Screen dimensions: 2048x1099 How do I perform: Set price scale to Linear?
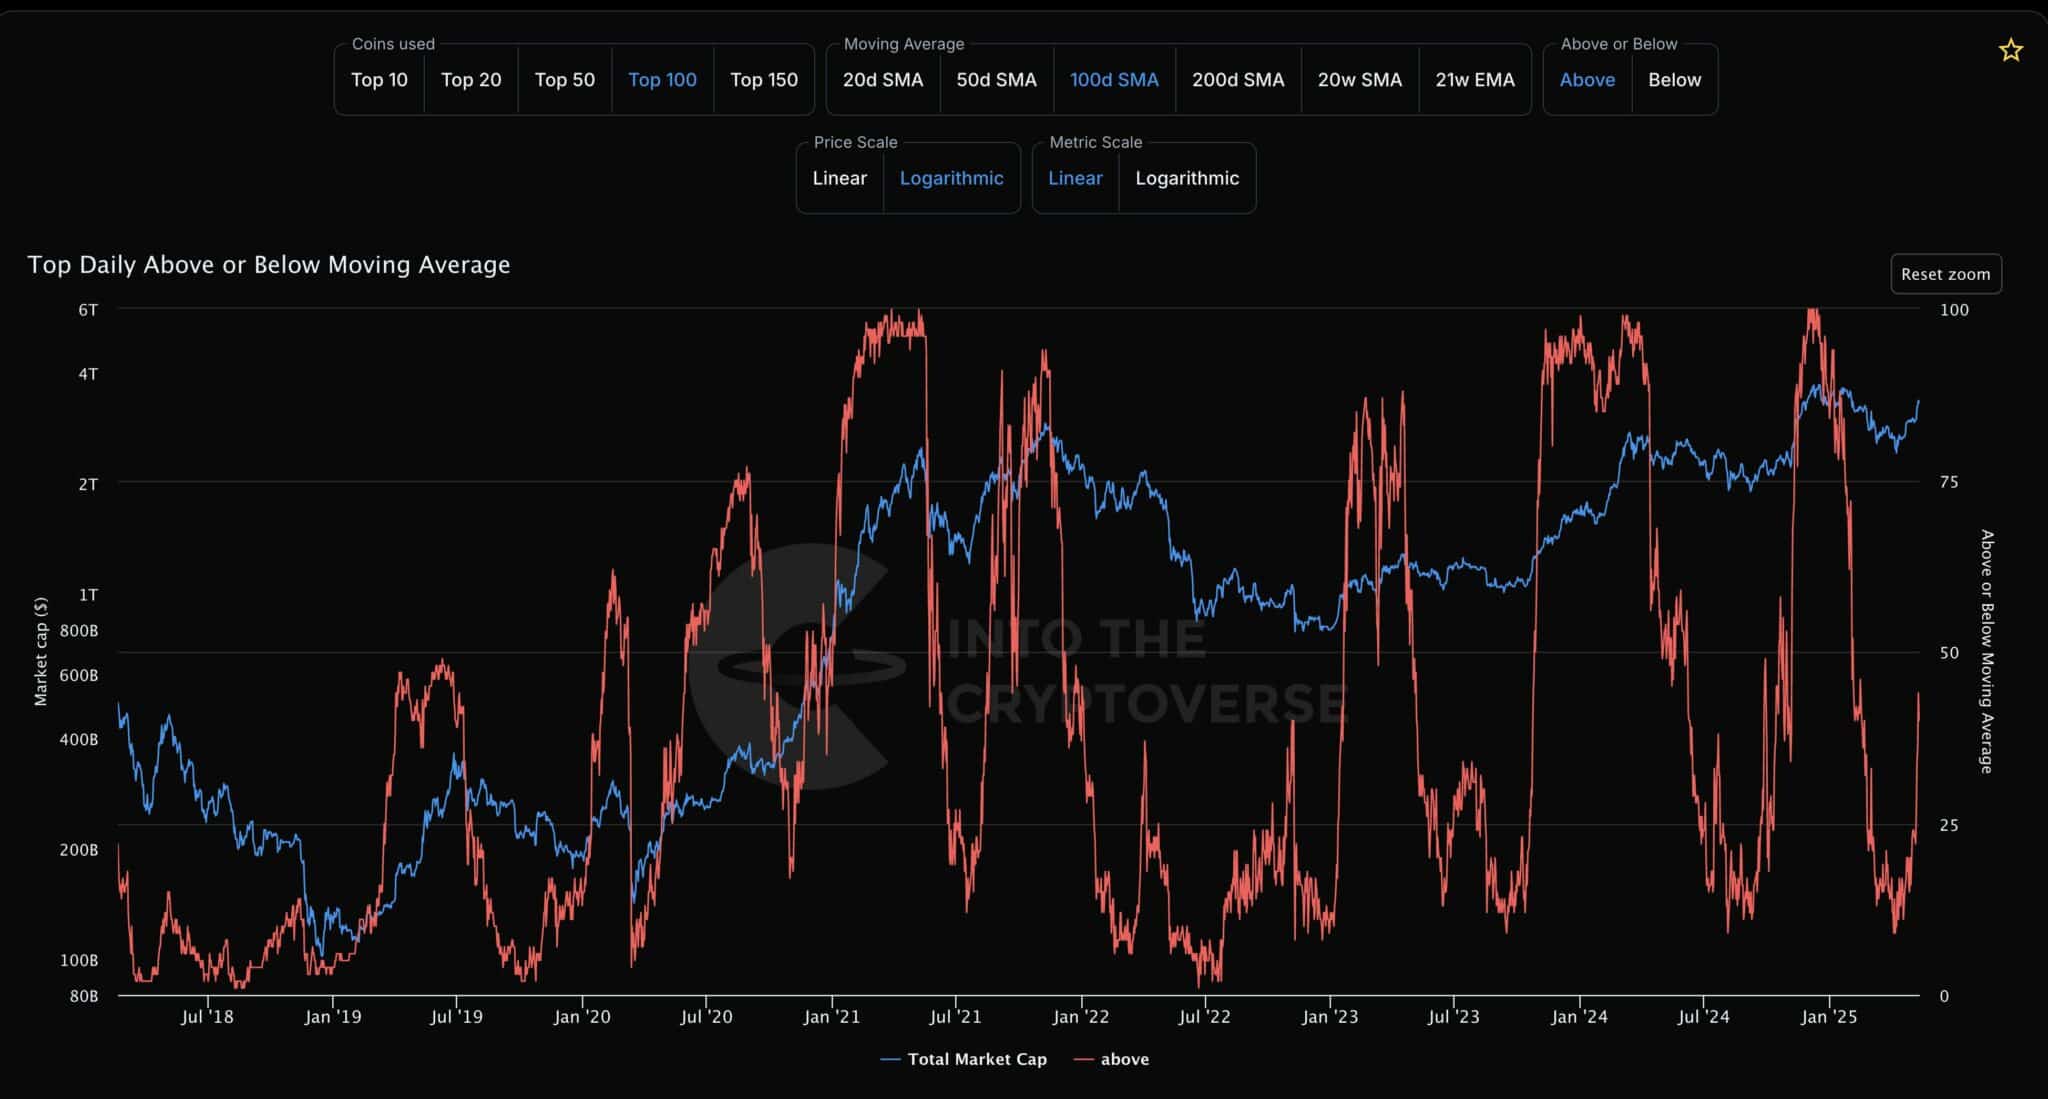(839, 178)
